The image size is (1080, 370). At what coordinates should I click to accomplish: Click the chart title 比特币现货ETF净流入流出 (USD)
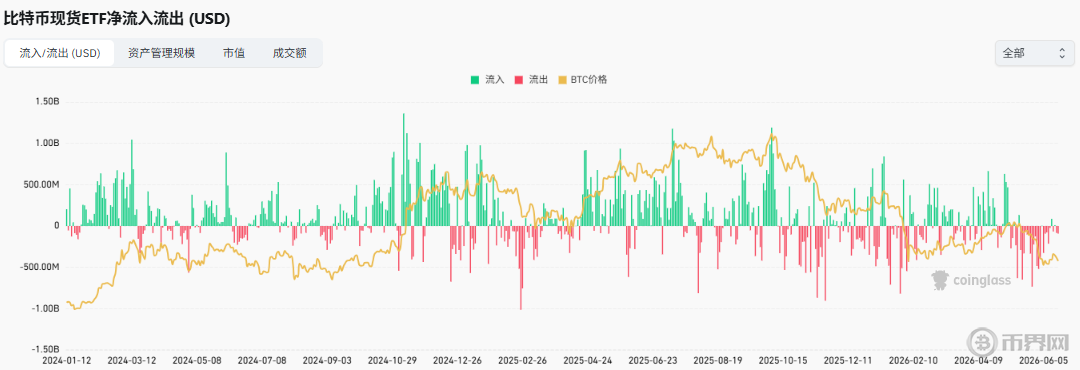click(117, 19)
